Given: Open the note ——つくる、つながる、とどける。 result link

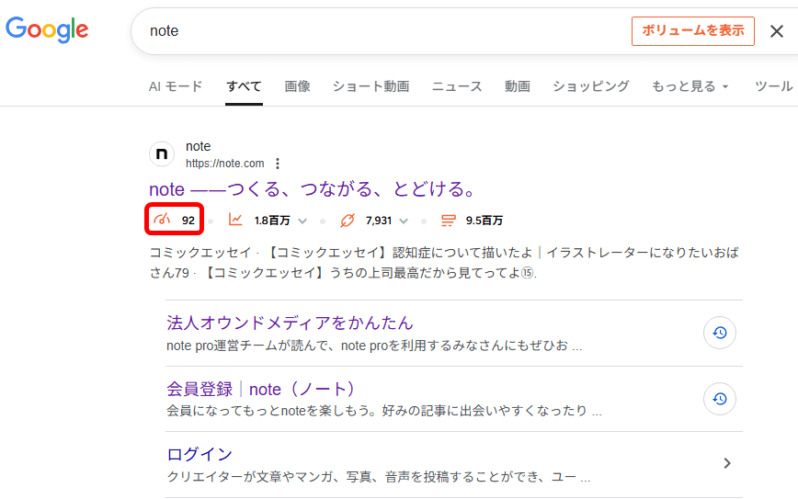Looking at the screenshot, I should 311,189.
